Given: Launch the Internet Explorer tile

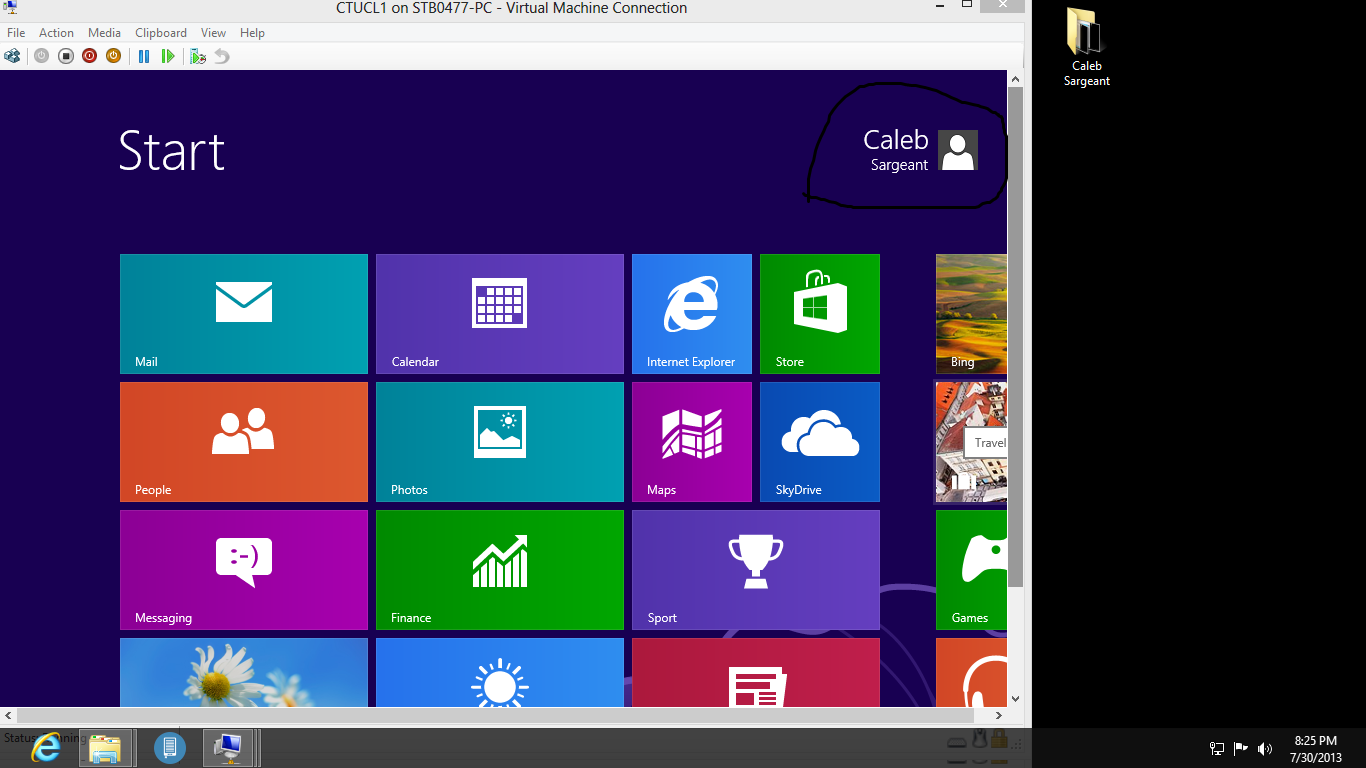Looking at the screenshot, I should click(692, 314).
